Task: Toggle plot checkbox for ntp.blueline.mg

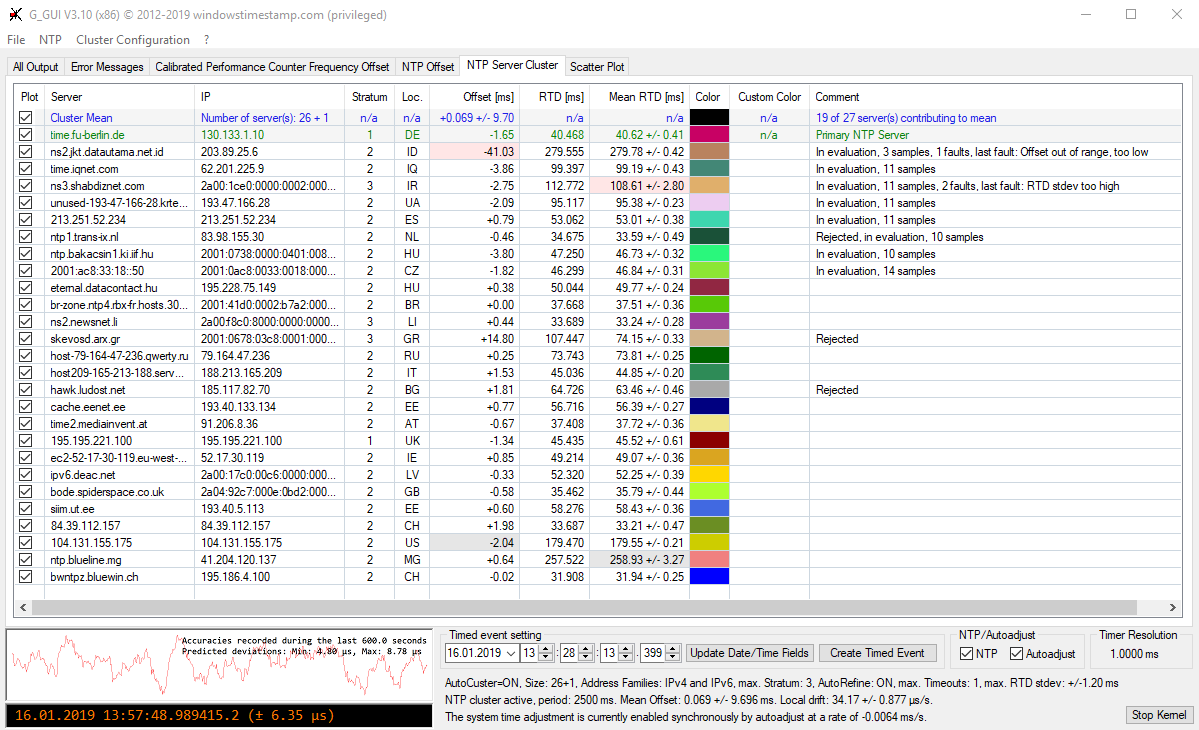Action: coord(26,560)
